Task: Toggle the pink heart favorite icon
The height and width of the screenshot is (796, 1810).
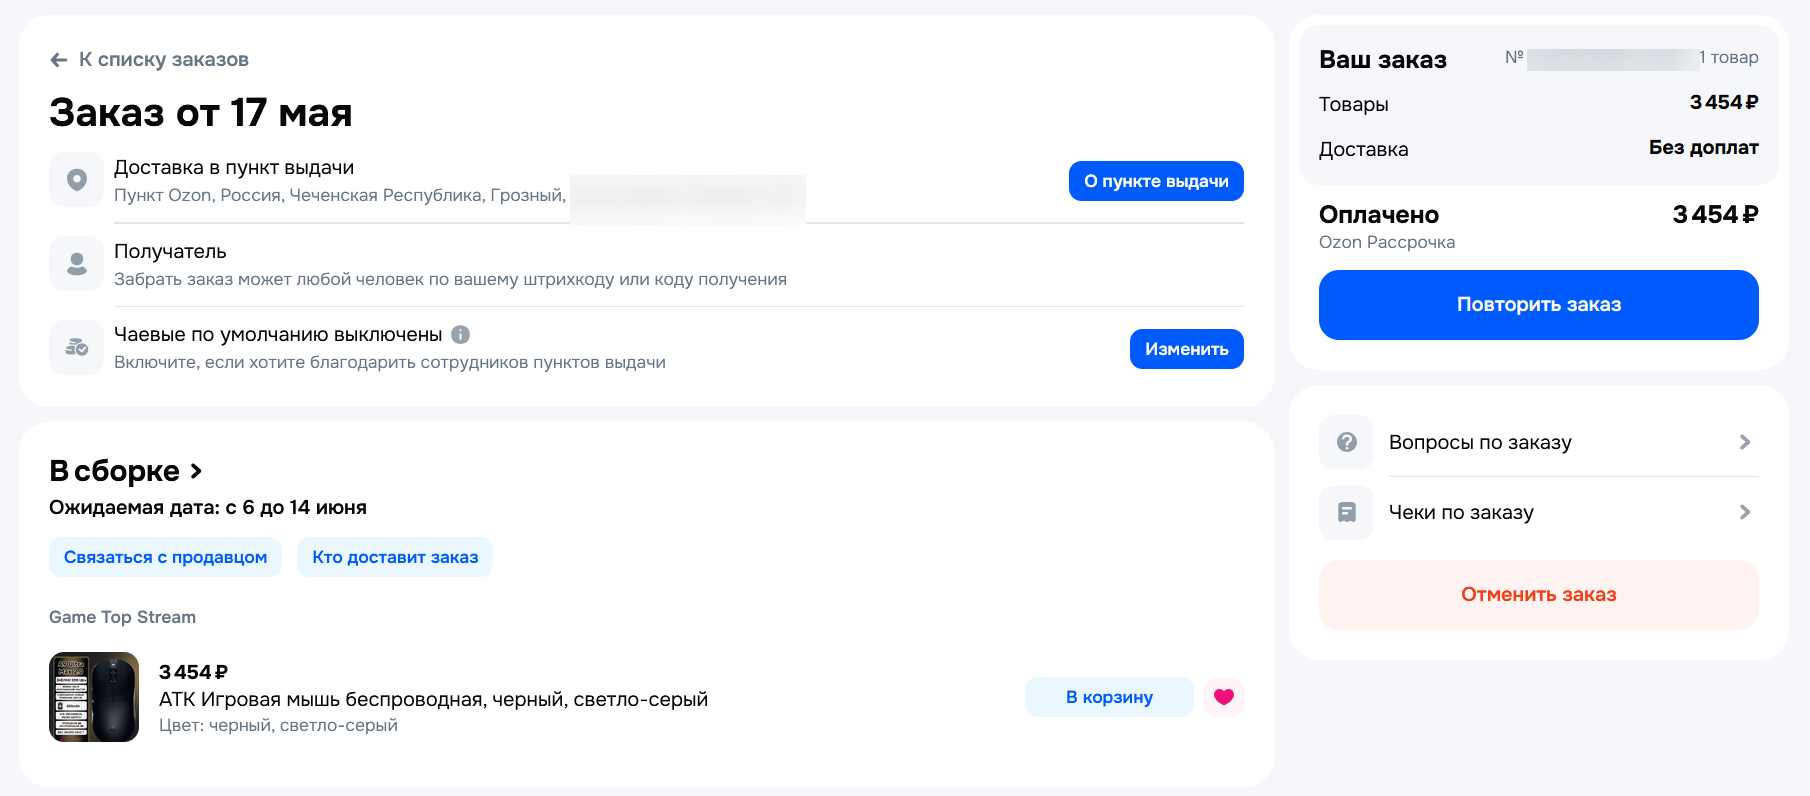Action: pos(1224,697)
